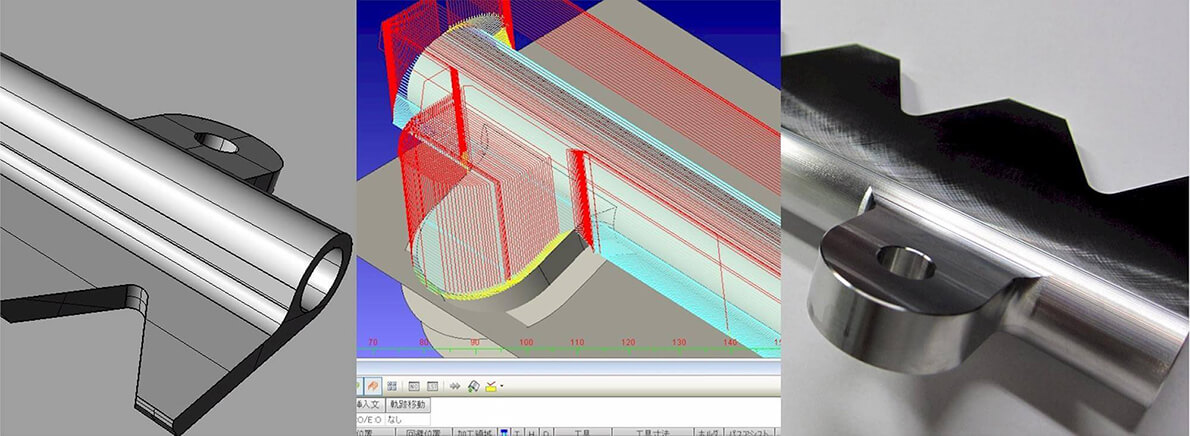Click the ruler mark labeled 130

tap(678, 343)
